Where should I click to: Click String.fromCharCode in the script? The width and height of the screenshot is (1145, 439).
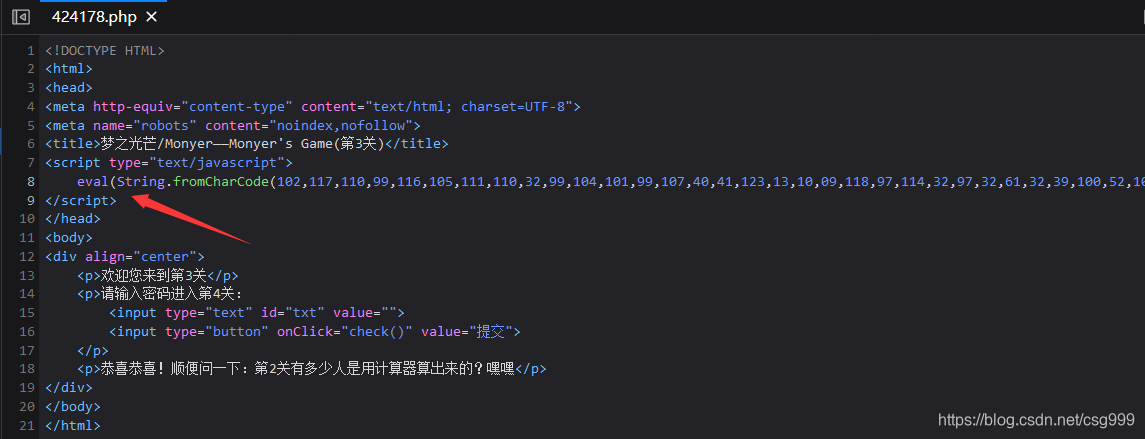[x=193, y=181]
